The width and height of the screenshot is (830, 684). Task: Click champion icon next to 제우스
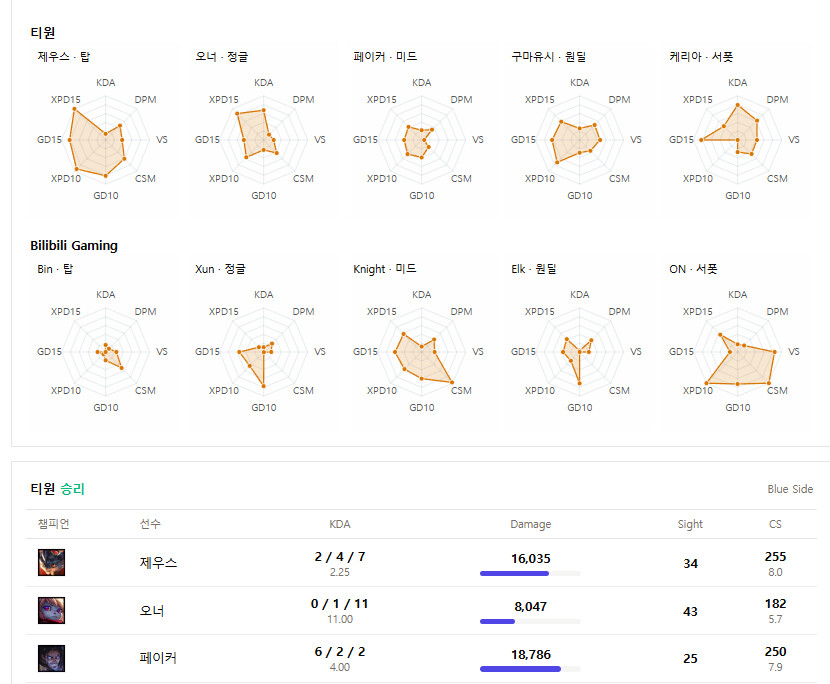[x=51, y=563]
